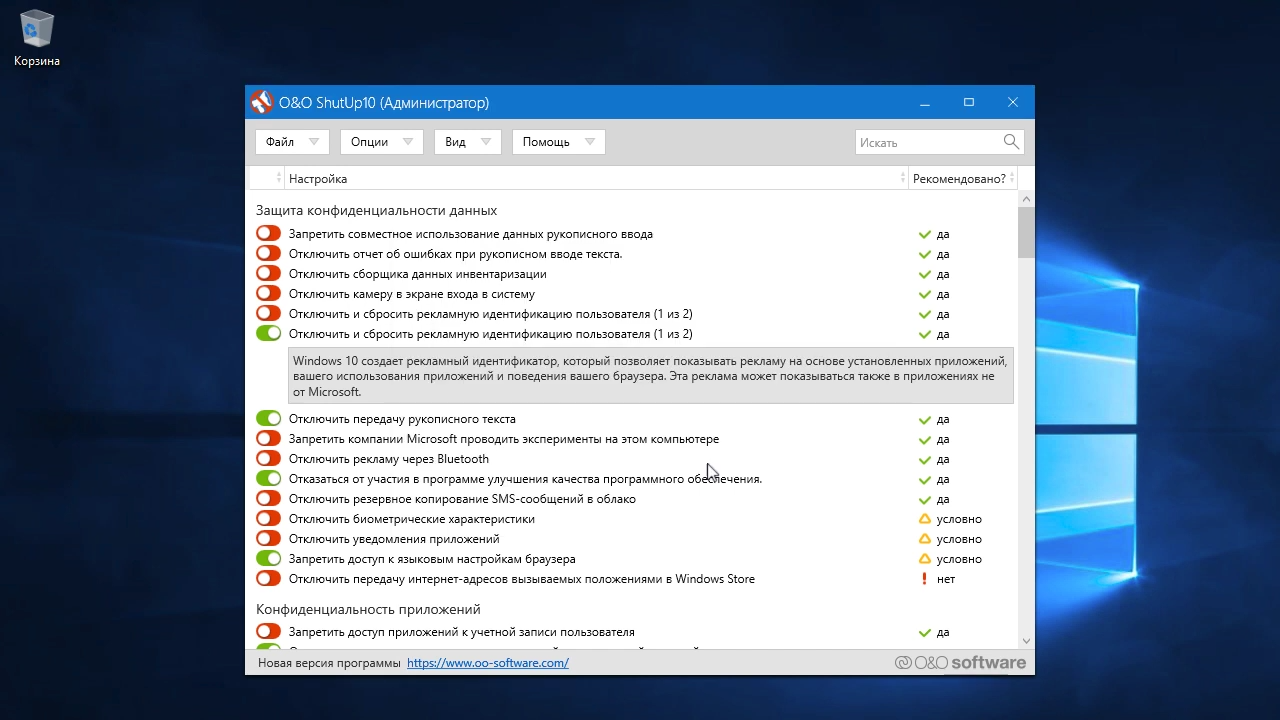The width and height of the screenshot is (1280, 720).
Task: Click green checkmark for 'резервное копирование SMS-сообщений' row
Action: pyautogui.click(x=925, y=499)
